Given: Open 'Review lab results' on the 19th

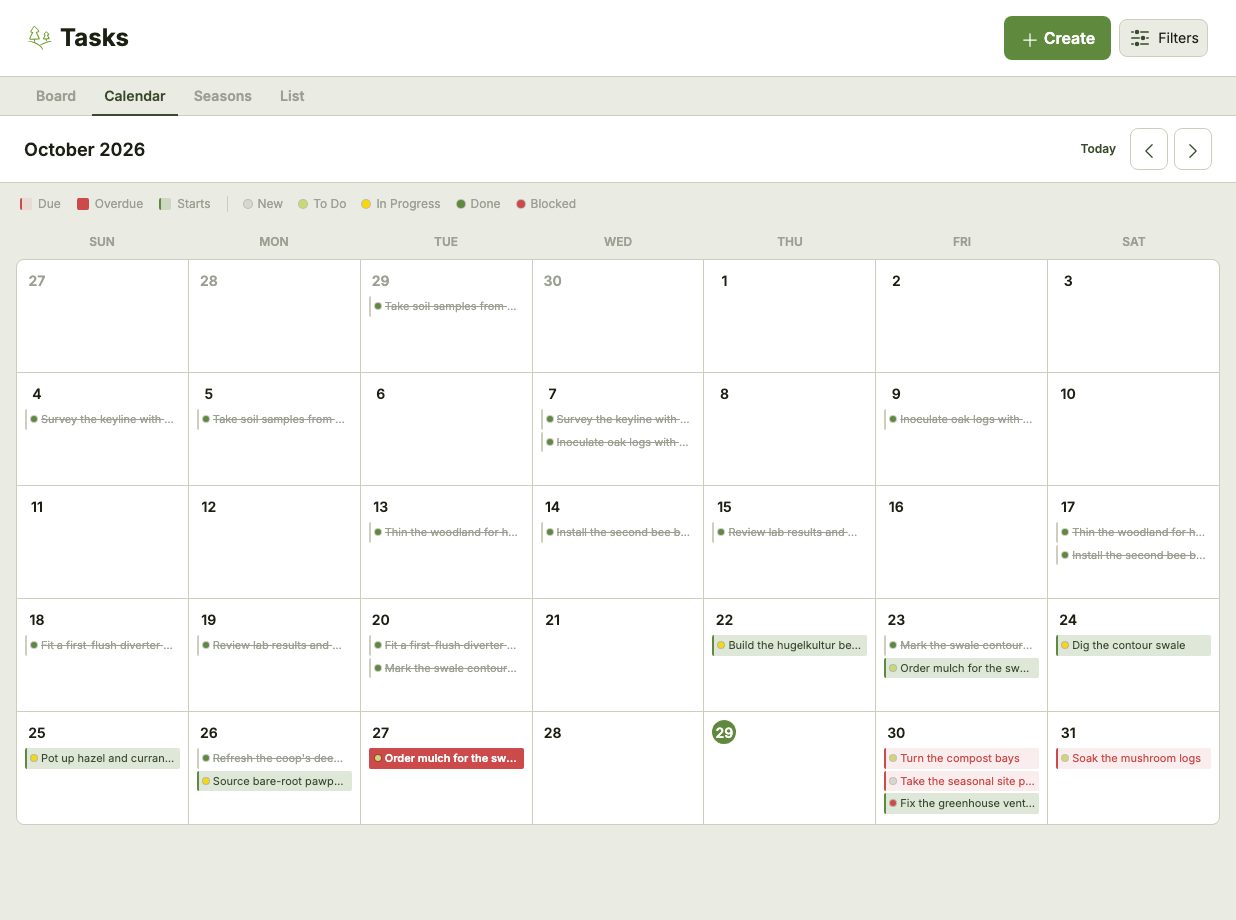Looking at the screenshot, I should coord(274,645).
